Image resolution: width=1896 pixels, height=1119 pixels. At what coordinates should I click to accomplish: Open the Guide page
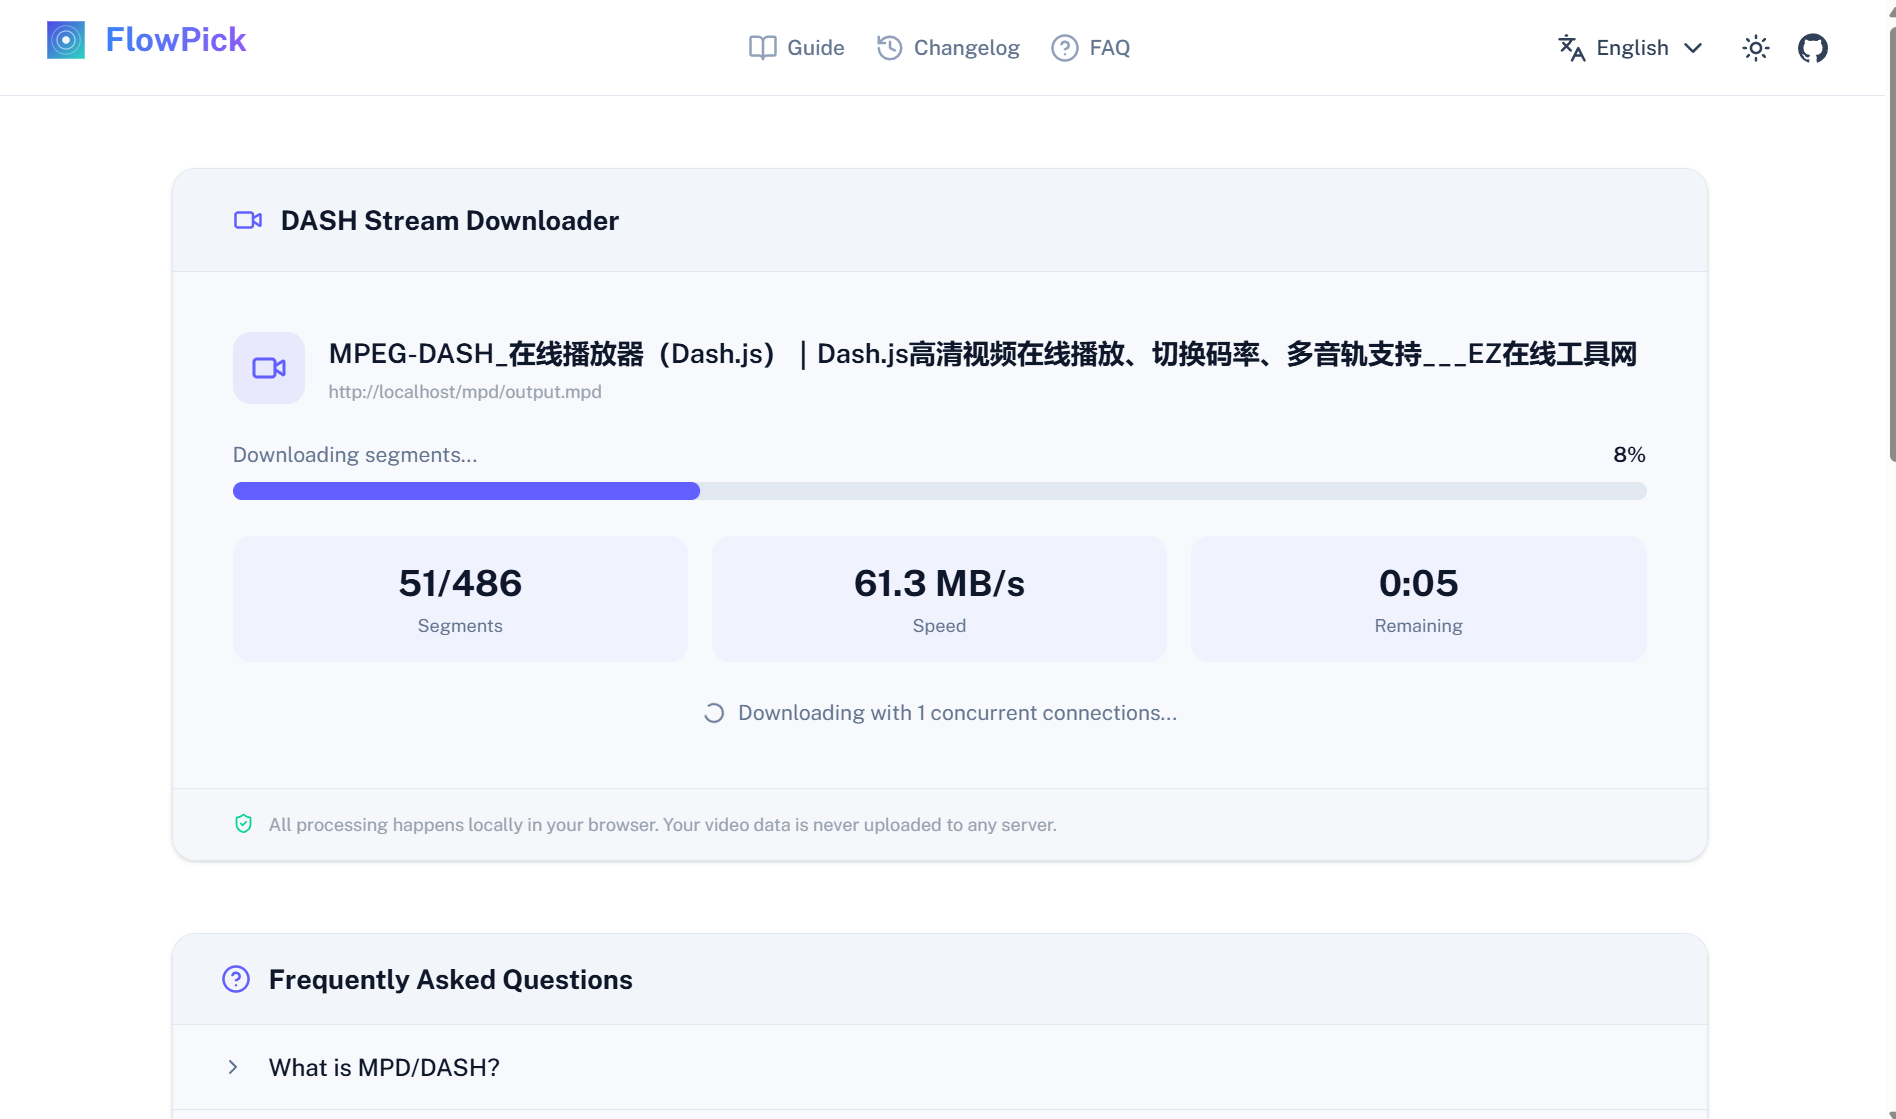click(x=797, y=48)
